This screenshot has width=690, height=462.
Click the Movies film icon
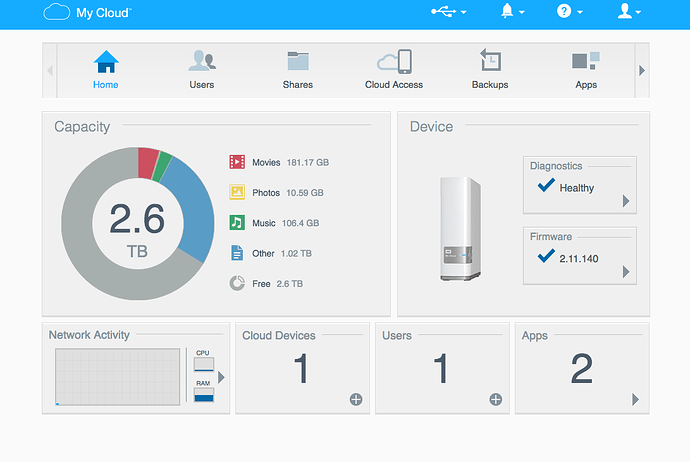[237, 162]
